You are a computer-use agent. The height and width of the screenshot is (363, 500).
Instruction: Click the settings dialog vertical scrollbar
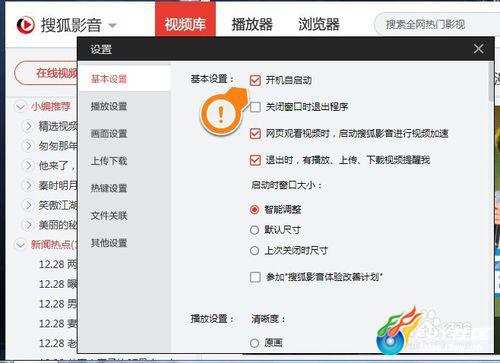click(x=491, y=82)
